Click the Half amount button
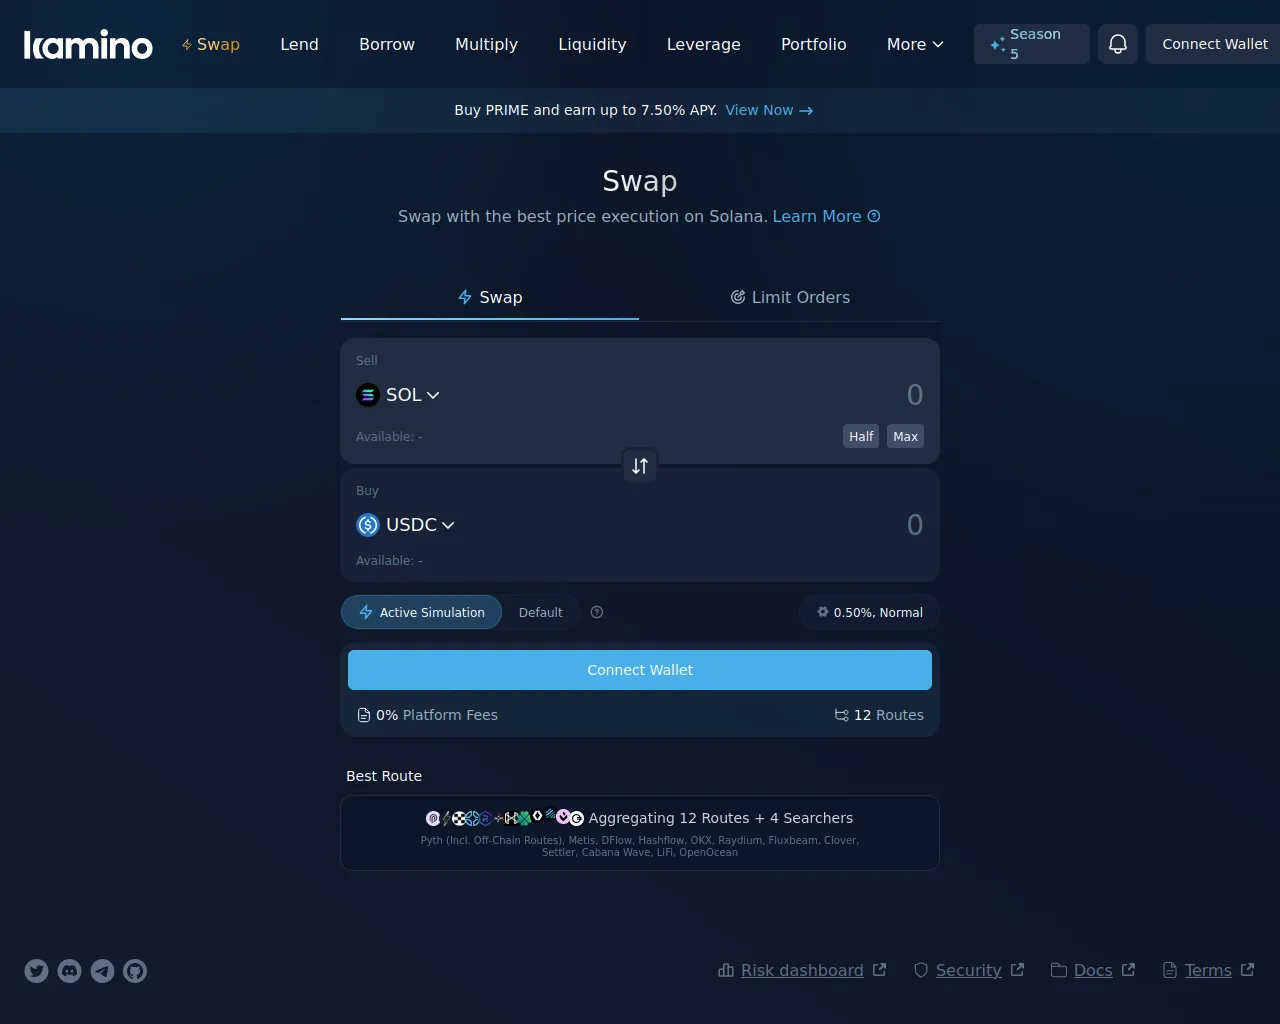 [861, 436]
